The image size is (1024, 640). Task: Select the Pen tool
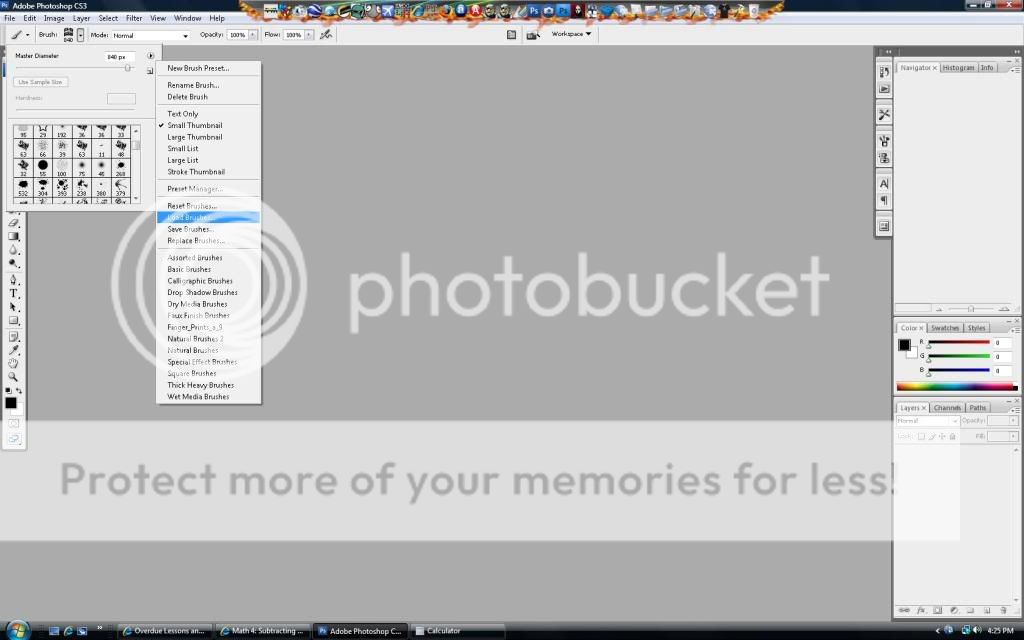[13, 280]
